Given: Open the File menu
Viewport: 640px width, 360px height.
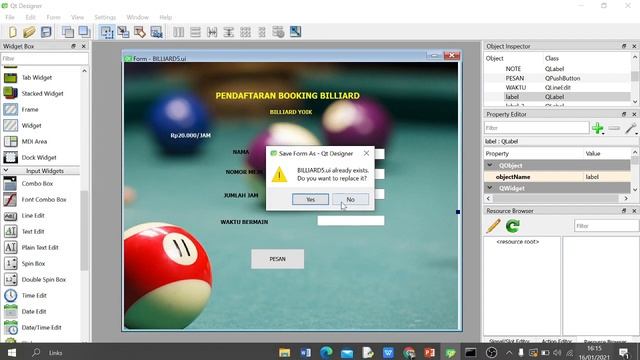Looking at the screenshot, I should click(10, 17).
